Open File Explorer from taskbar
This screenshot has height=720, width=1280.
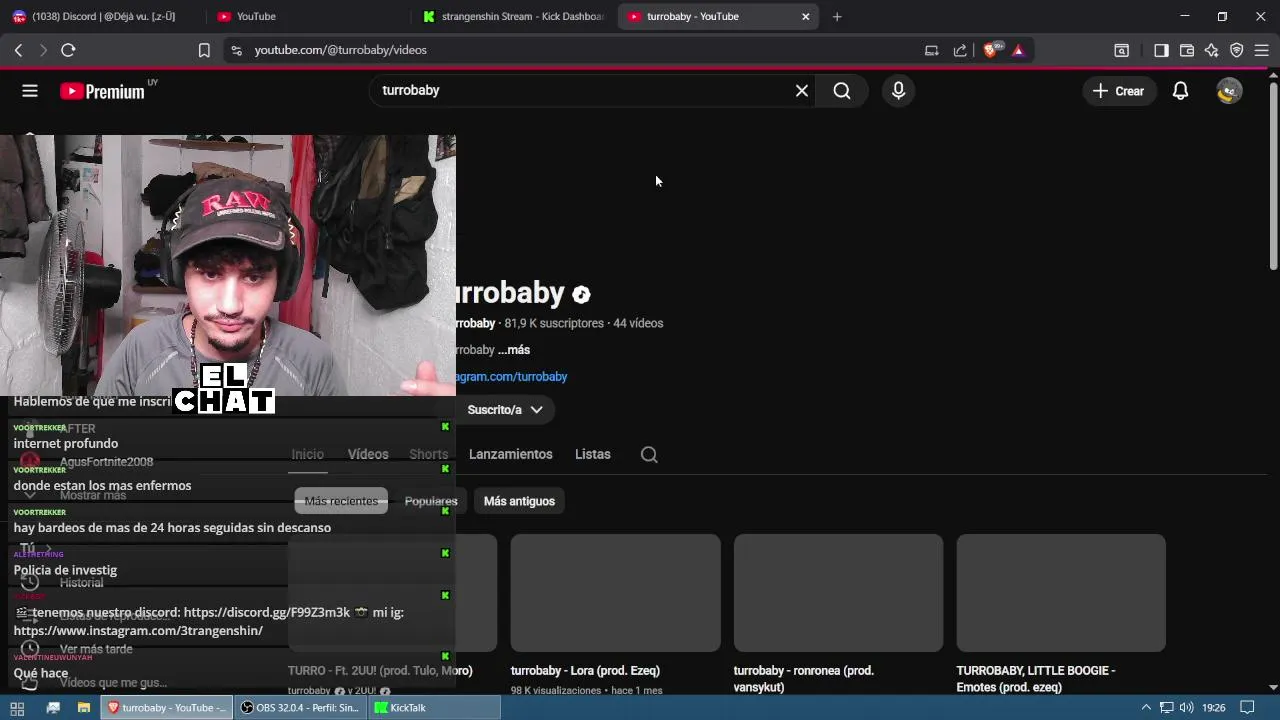(x=84, y=708)
